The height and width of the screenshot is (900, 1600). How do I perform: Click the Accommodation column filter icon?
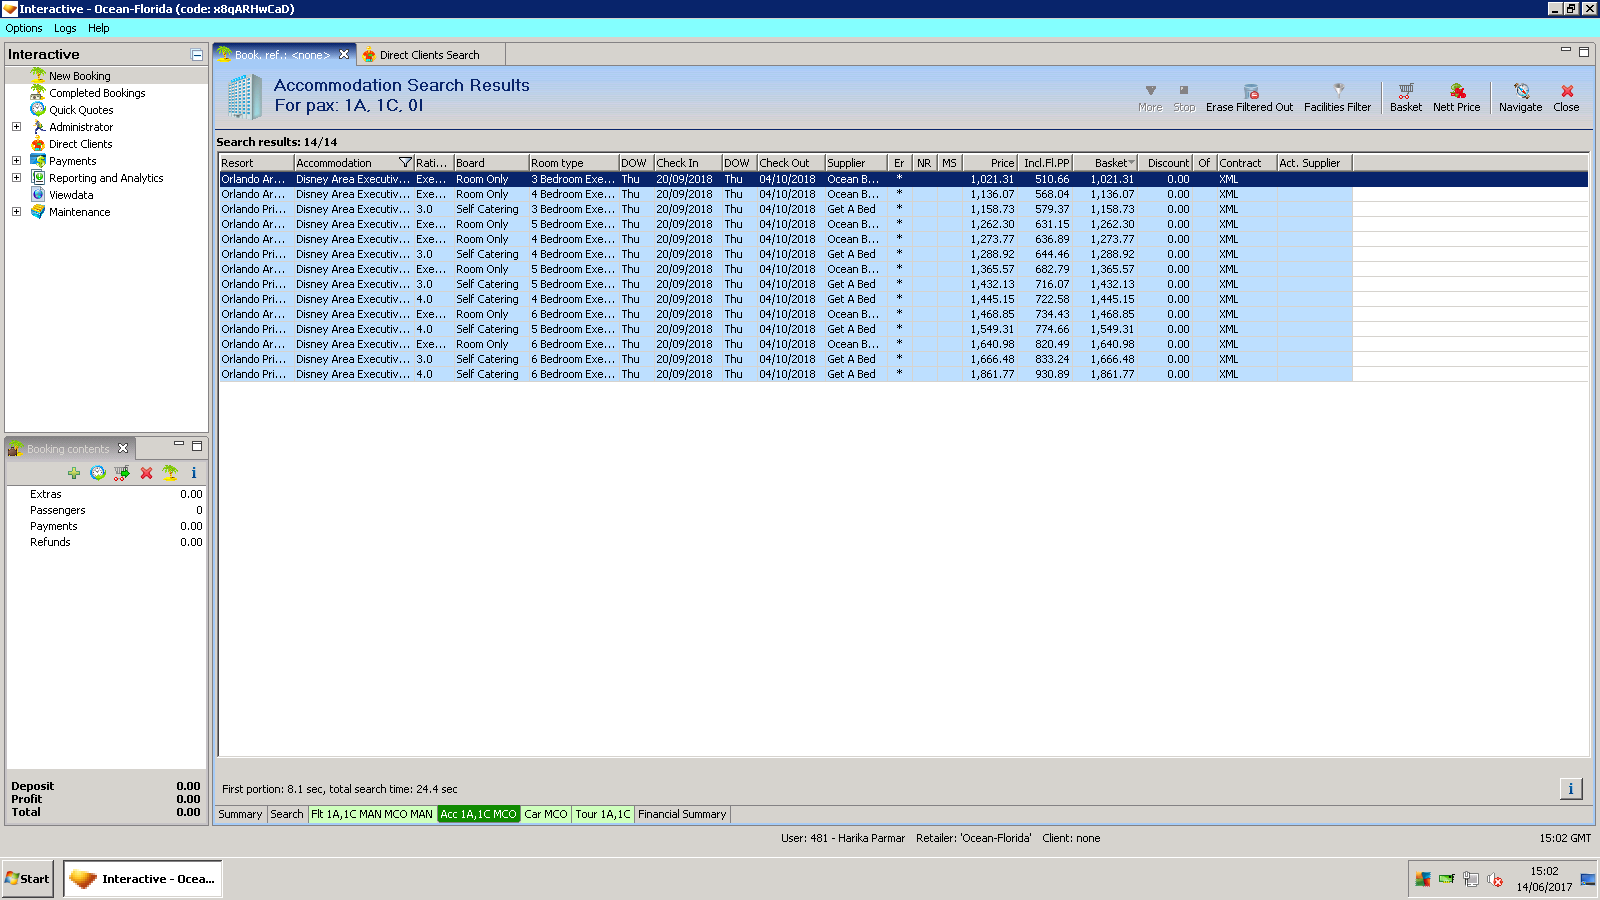pos(405,163)
